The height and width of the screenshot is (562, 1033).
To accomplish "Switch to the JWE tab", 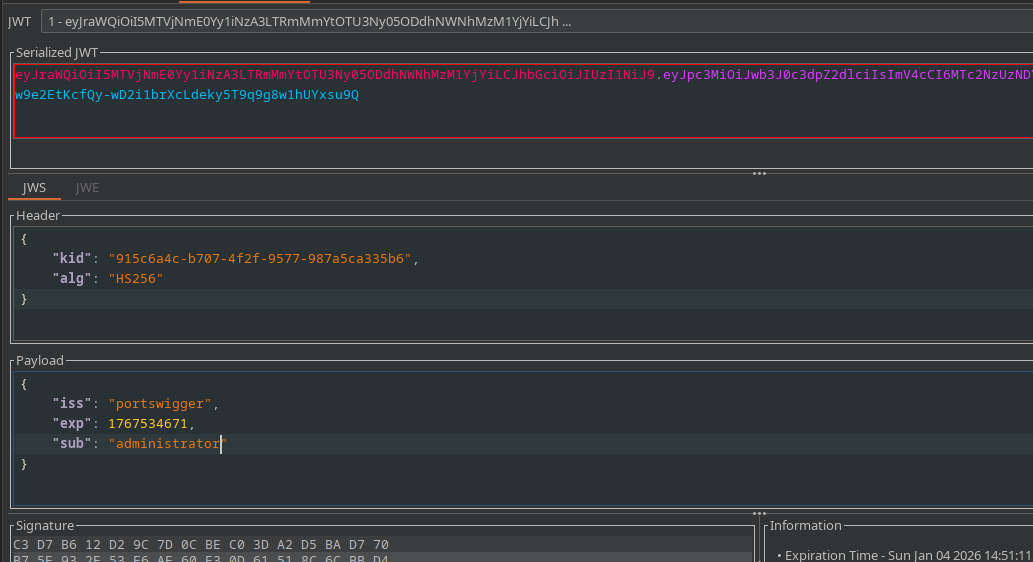I will pyautogui.click(x=87, y=187).
